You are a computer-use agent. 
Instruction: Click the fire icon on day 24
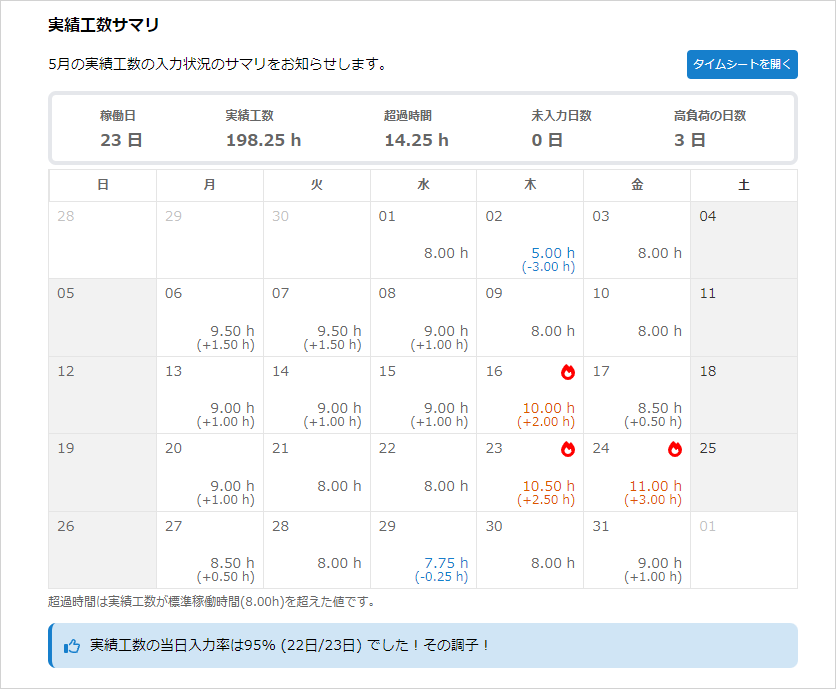[675, 449]
